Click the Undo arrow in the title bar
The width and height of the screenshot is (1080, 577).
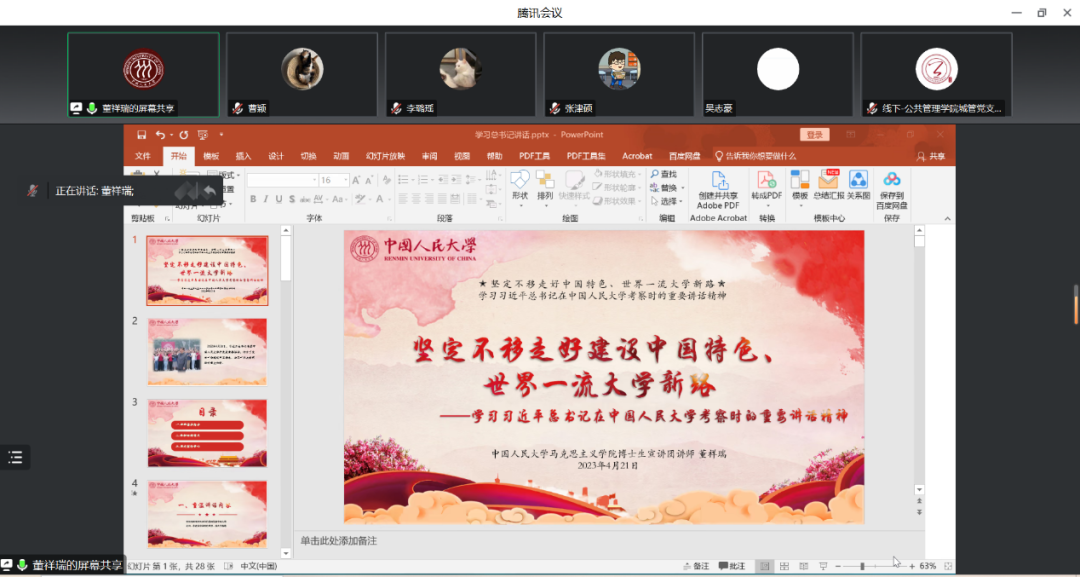[x=160, y=135]
